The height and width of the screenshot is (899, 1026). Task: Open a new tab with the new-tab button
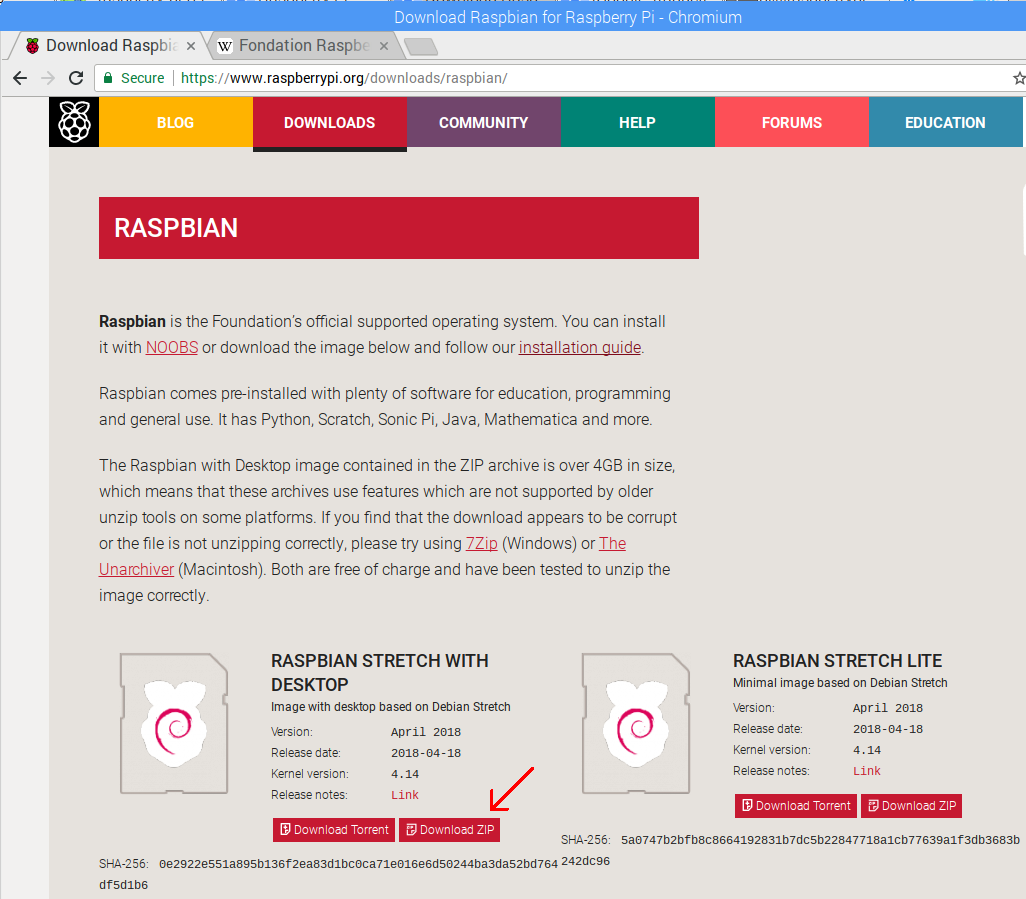pos(421,46)
